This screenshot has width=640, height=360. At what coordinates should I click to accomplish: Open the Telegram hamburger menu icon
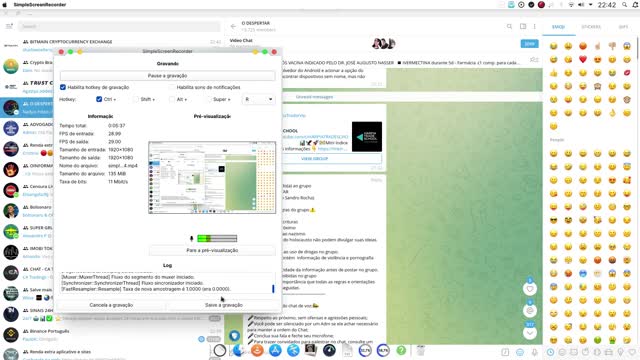tap(9, 26)
